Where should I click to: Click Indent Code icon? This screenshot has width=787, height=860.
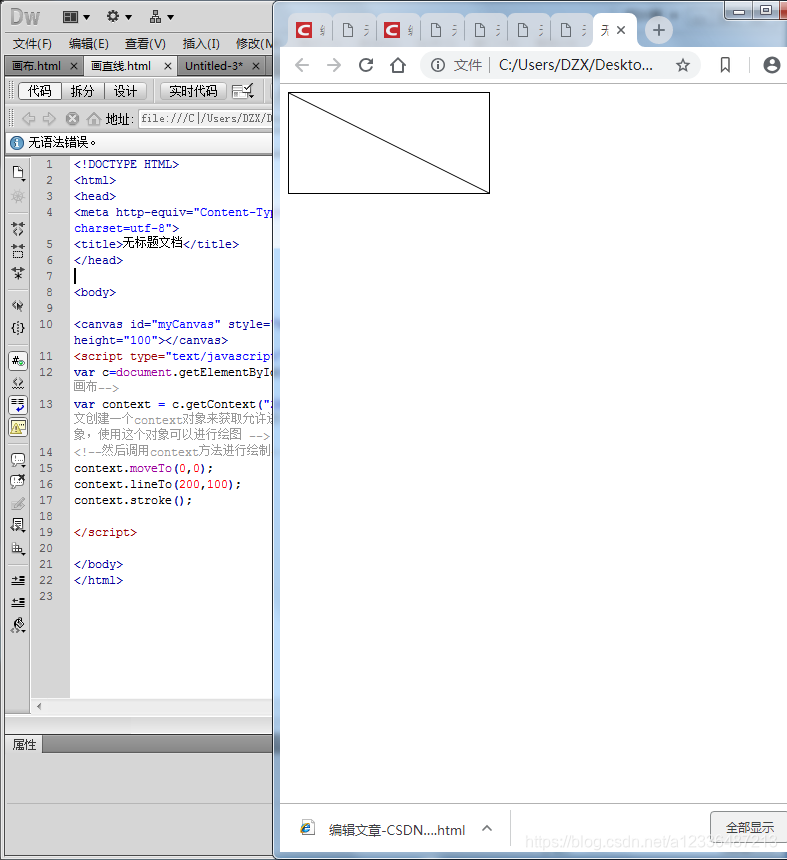[18, 580]
